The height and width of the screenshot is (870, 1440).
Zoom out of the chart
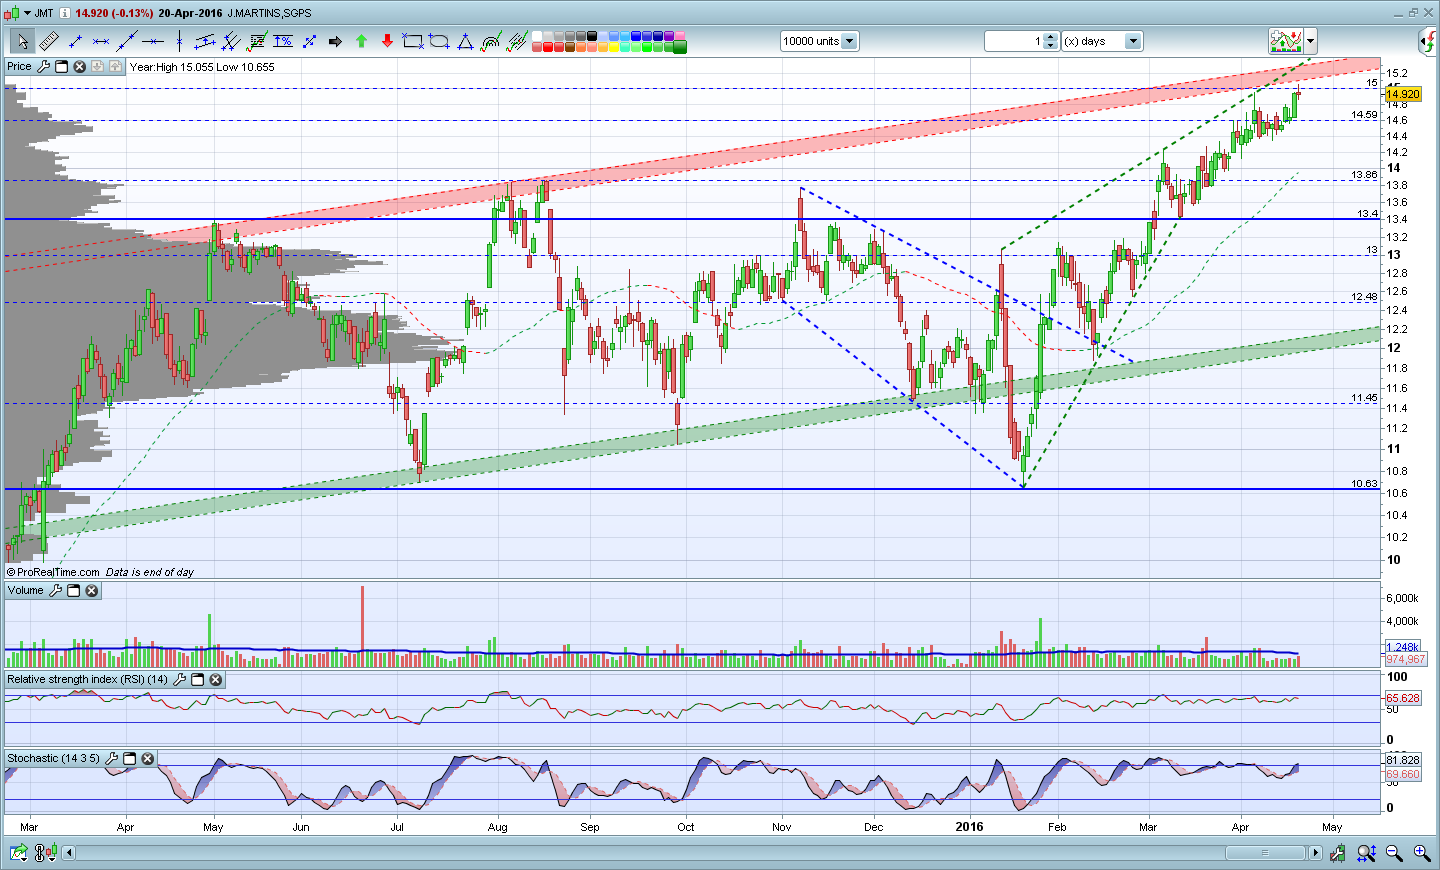click(x=1394, y=853)
